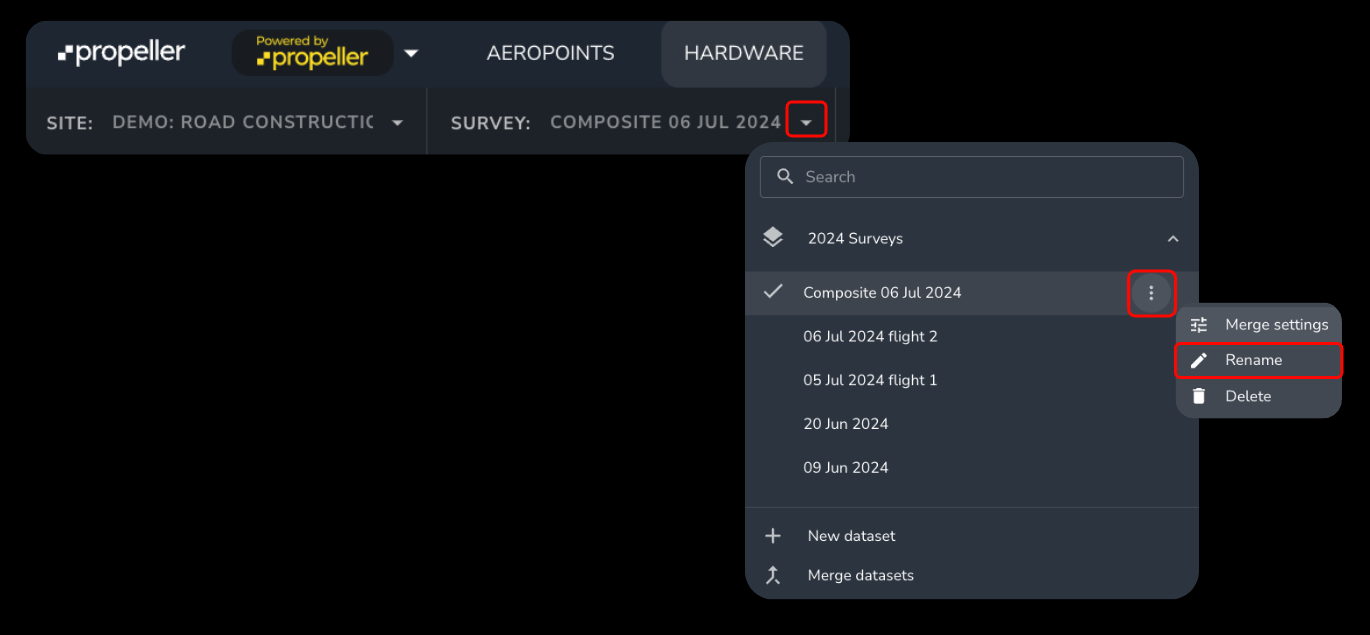Choose Merge settings from the context menu
The width and height of the screenshot is (1370, 635).
[1271, 323]
